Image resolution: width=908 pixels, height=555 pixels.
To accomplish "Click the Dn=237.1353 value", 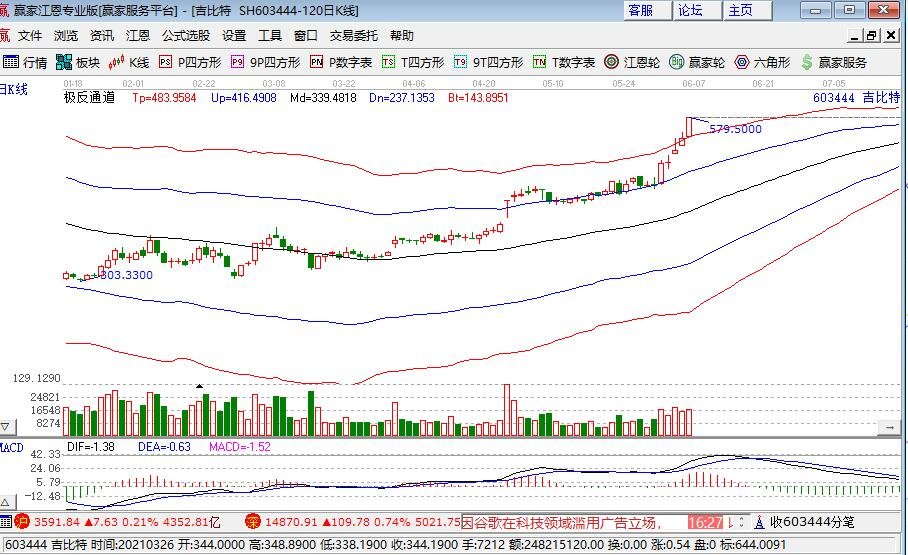I will [402, 98].
